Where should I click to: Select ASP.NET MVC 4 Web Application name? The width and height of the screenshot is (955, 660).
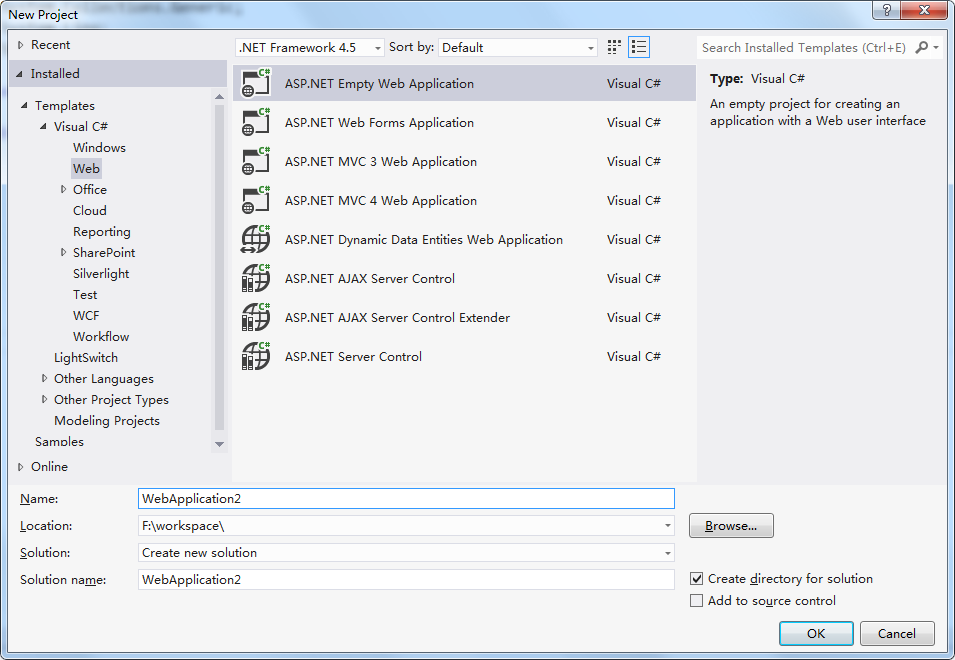click(381, 200)
